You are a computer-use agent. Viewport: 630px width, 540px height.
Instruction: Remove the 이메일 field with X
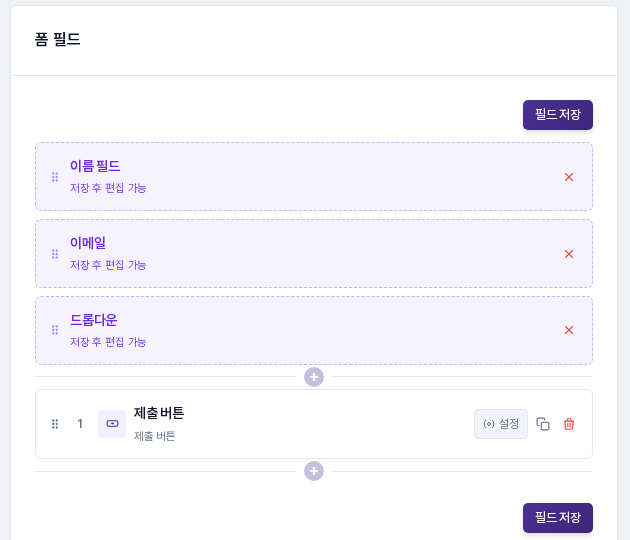click(x=569, y=254)
